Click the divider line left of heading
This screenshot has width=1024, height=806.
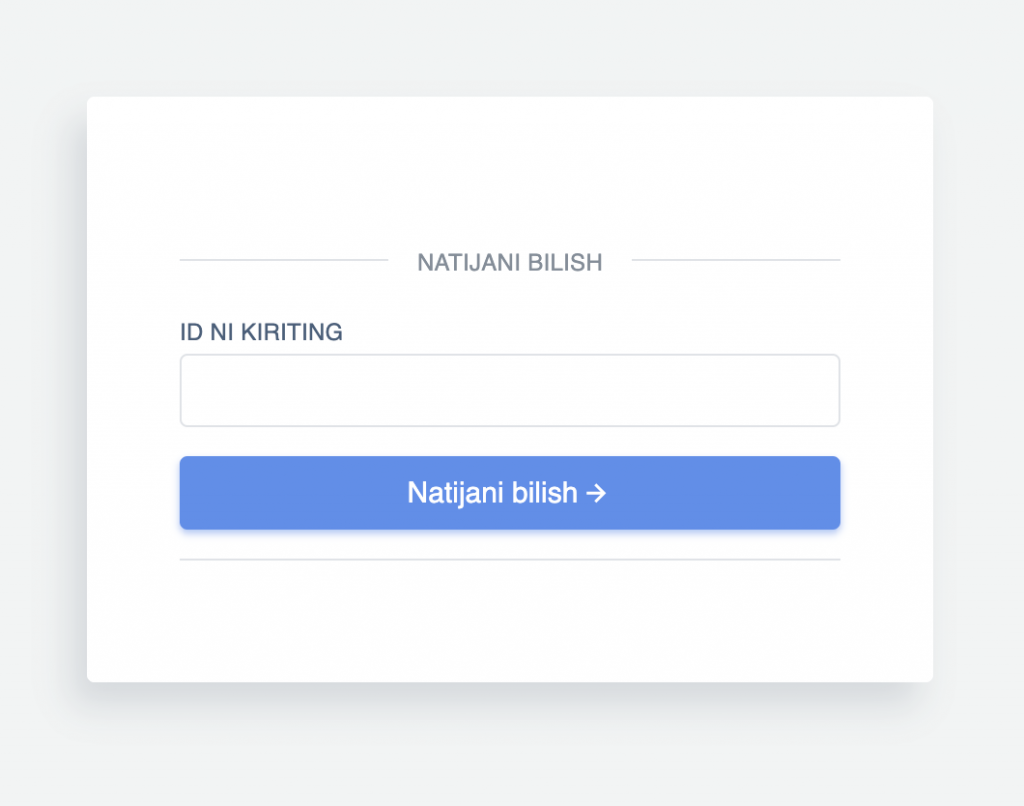click(x=284, y=260)
